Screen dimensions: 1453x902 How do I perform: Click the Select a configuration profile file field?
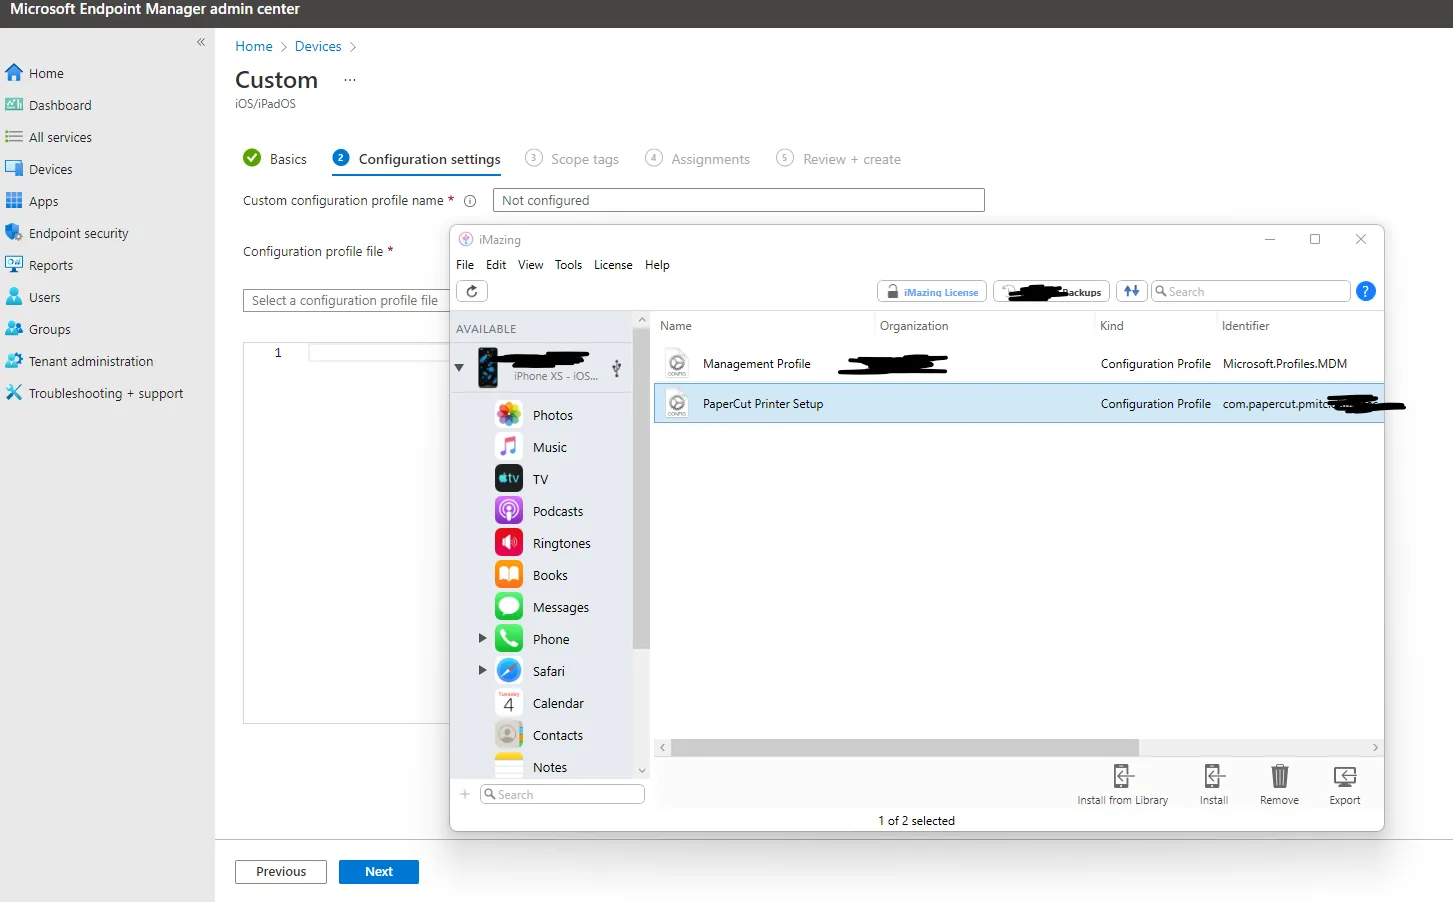pyautogui.click(x=346, y=300)
